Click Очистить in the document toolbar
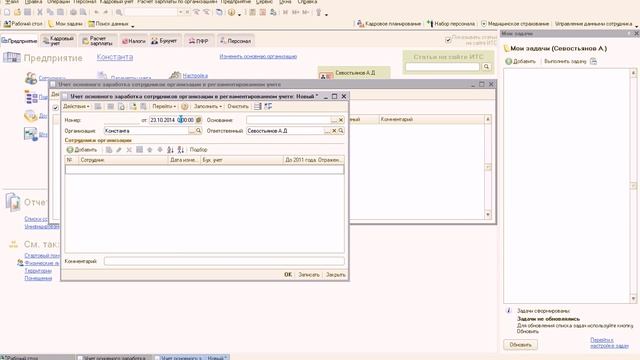Viewport: 640px width, 360px height. coord(238,107)
